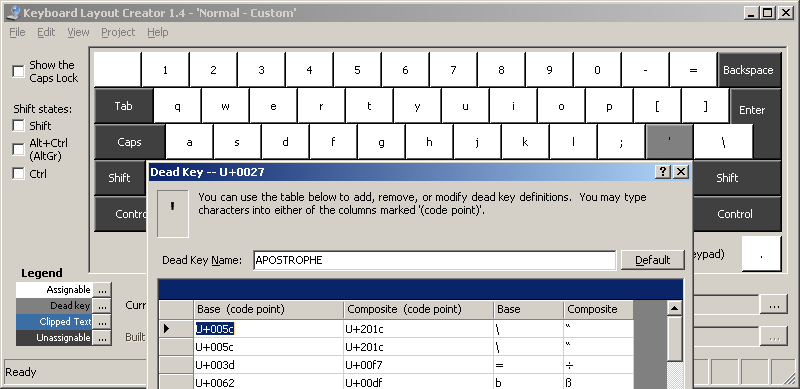Image resolution: width=800 pixels, height=389 pixels.
Task: Click the minus key on the top row
Action: click(645, 70)
